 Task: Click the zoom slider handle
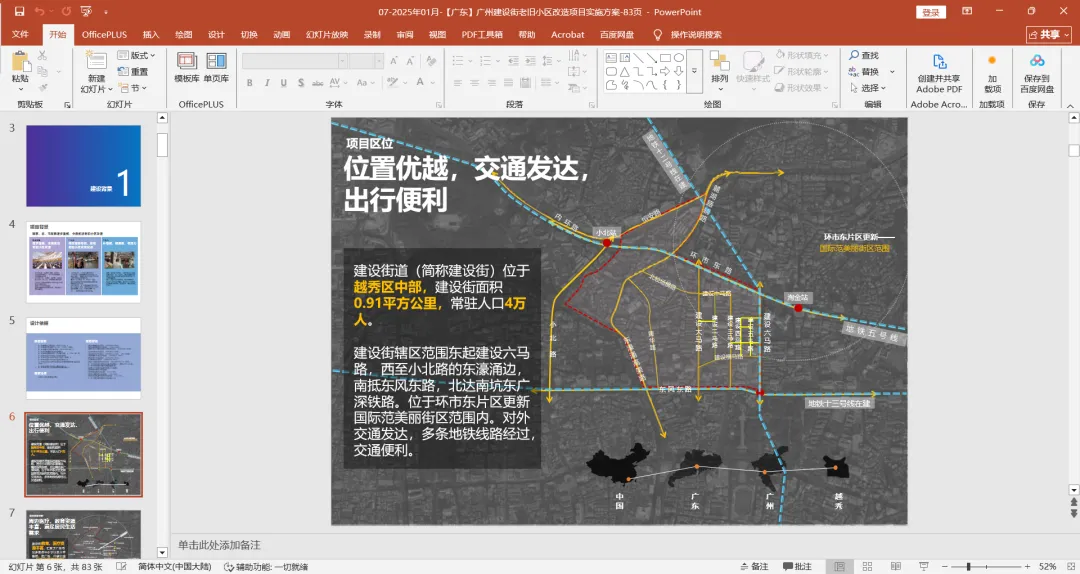click(x=968, y=566)
